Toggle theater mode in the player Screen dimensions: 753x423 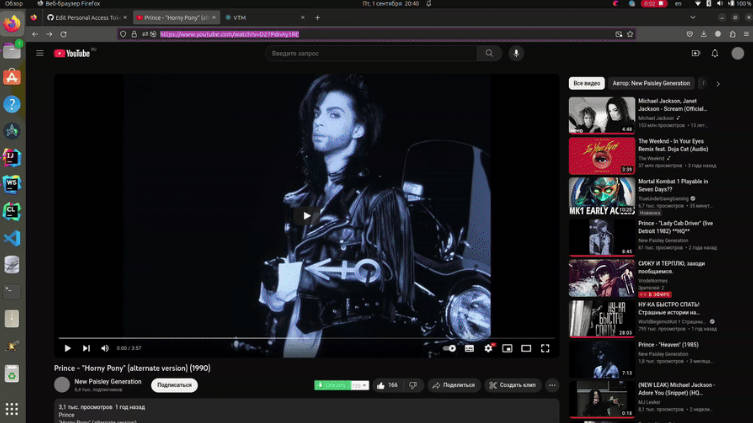(x=526, y=348)
